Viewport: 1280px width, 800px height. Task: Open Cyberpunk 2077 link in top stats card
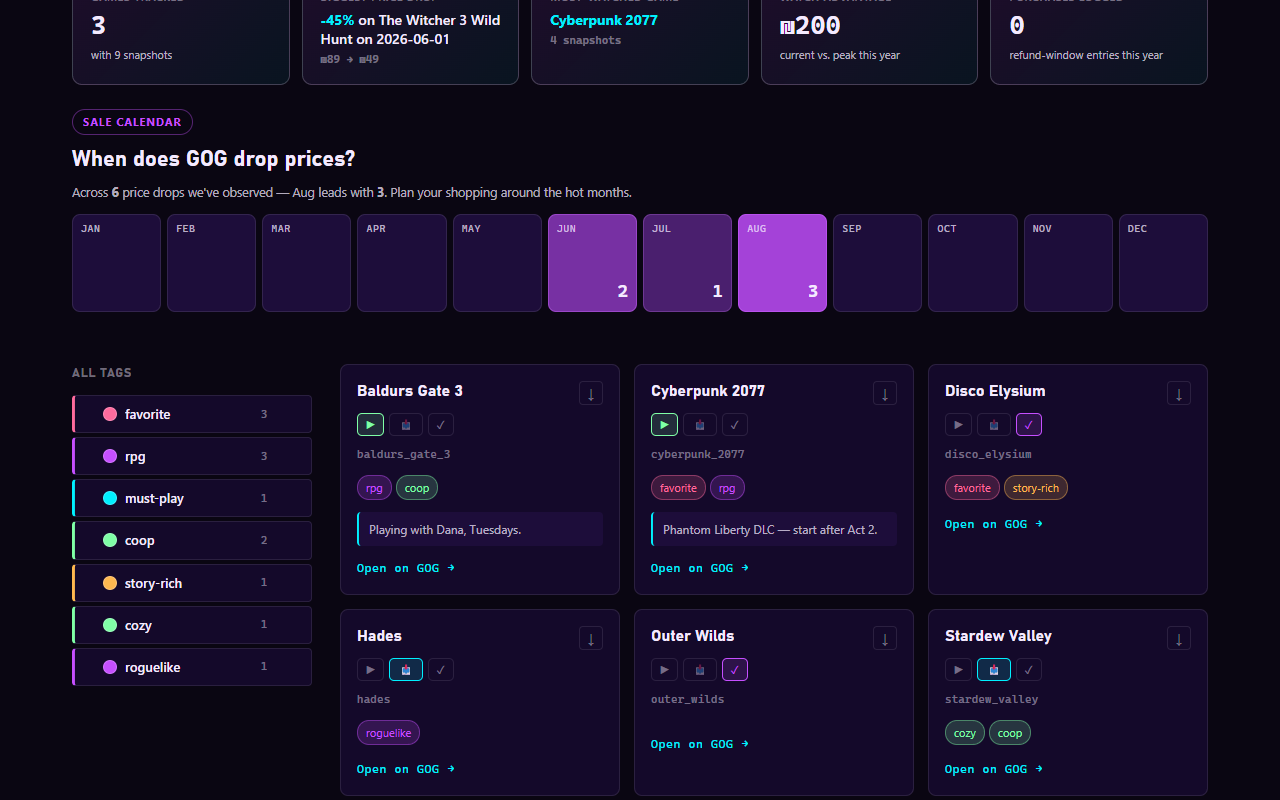[x=604, y=20]
